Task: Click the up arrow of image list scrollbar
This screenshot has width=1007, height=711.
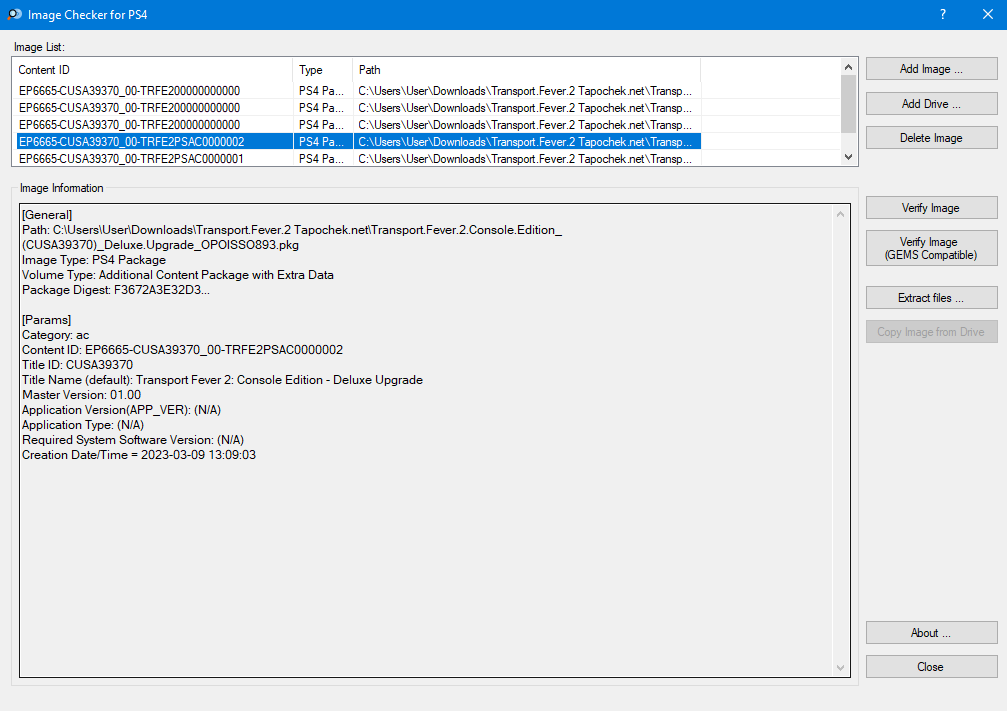Action: pyautogui.click(x=848, y=67)
